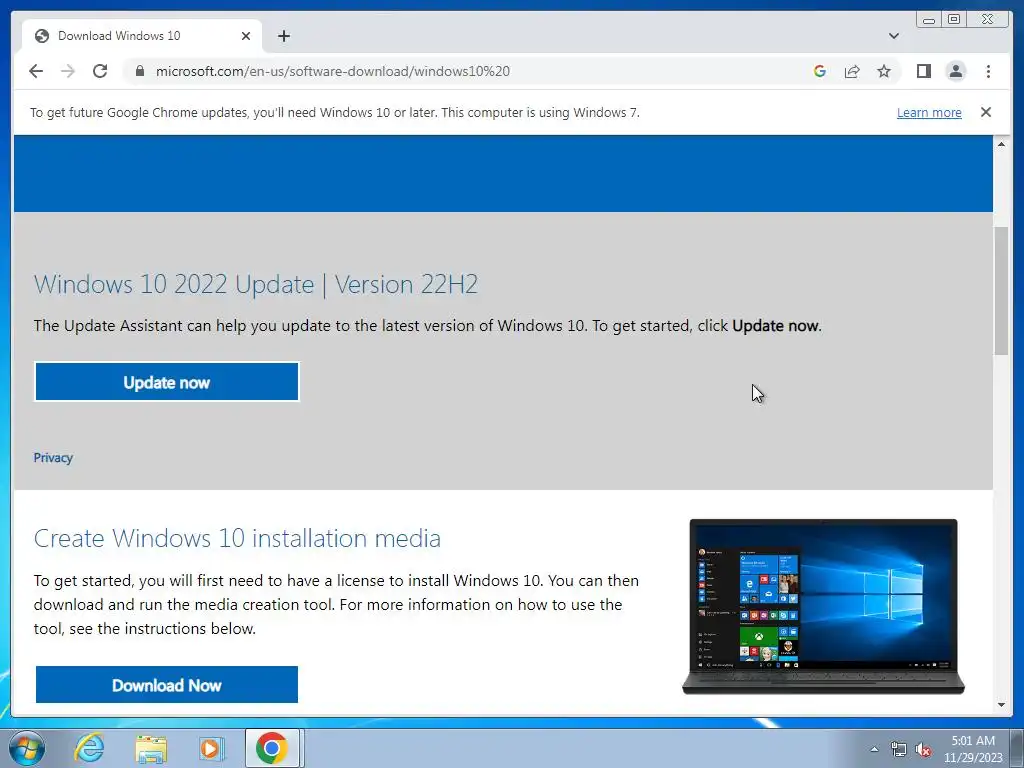
Task: Open Chrome side panel
Action: (x=923, y=71)
